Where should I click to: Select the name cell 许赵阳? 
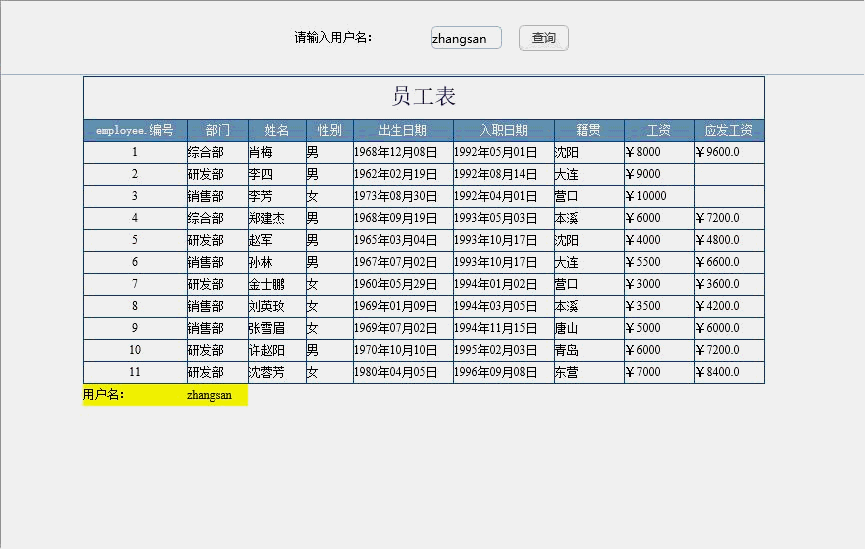(x=277, y=350)
